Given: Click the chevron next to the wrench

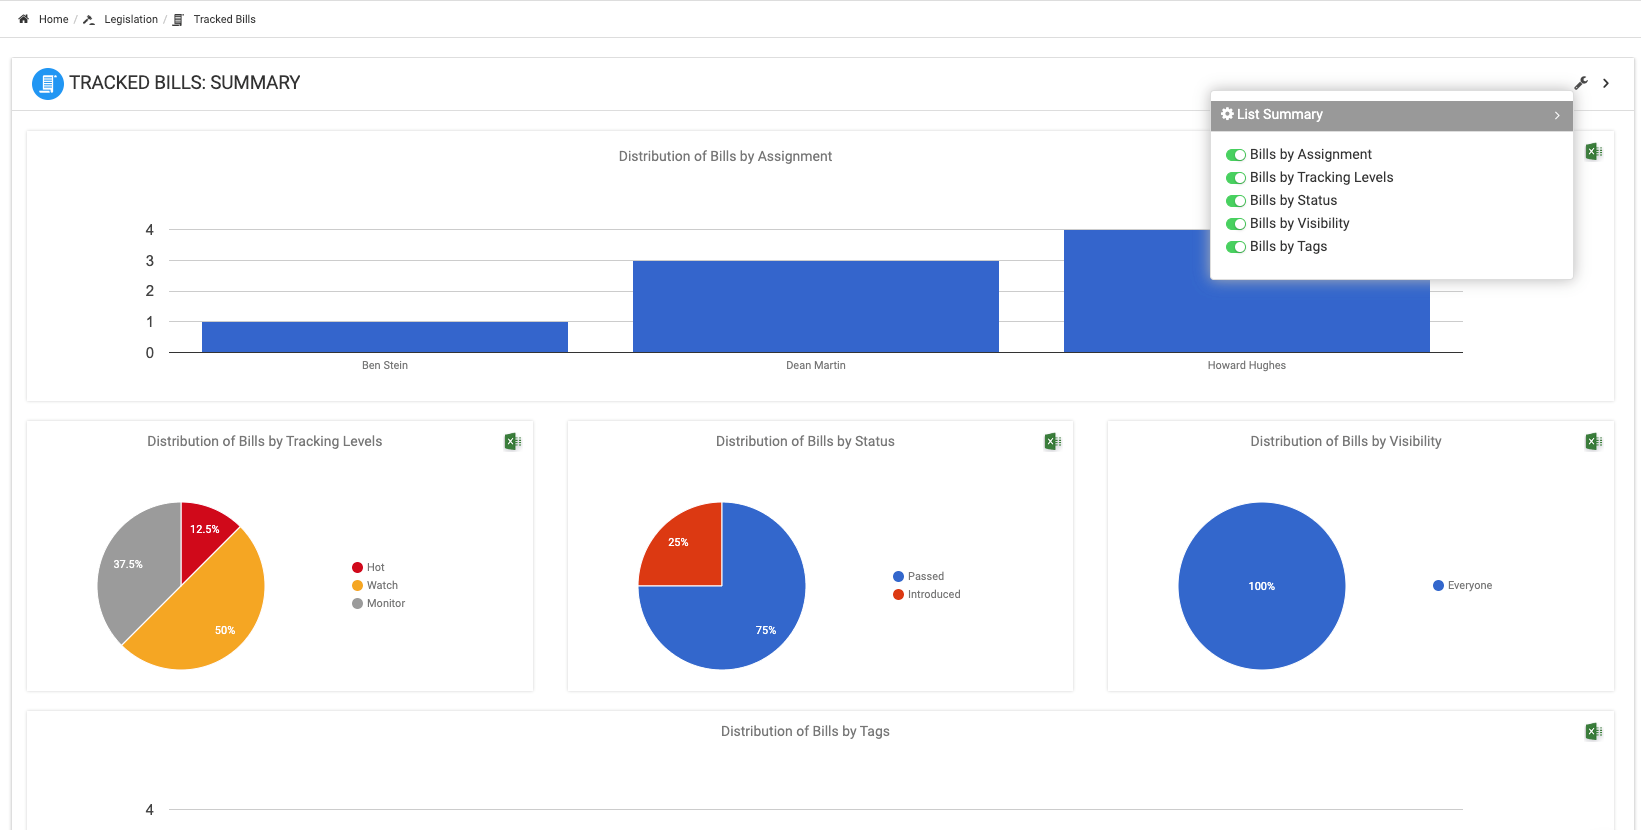Looking at the screenshot, I should [1606, 83].
